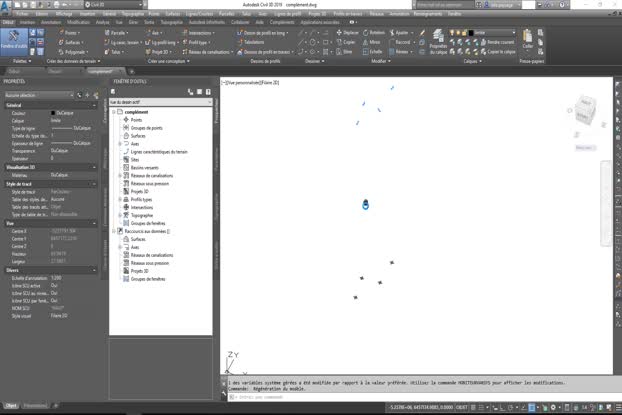Image resolution: width=622 pixels, height=415 pixels.
Task: Click the Couleur DuCalque swatch in Propriétés
Action: click(x=53, y=113)
